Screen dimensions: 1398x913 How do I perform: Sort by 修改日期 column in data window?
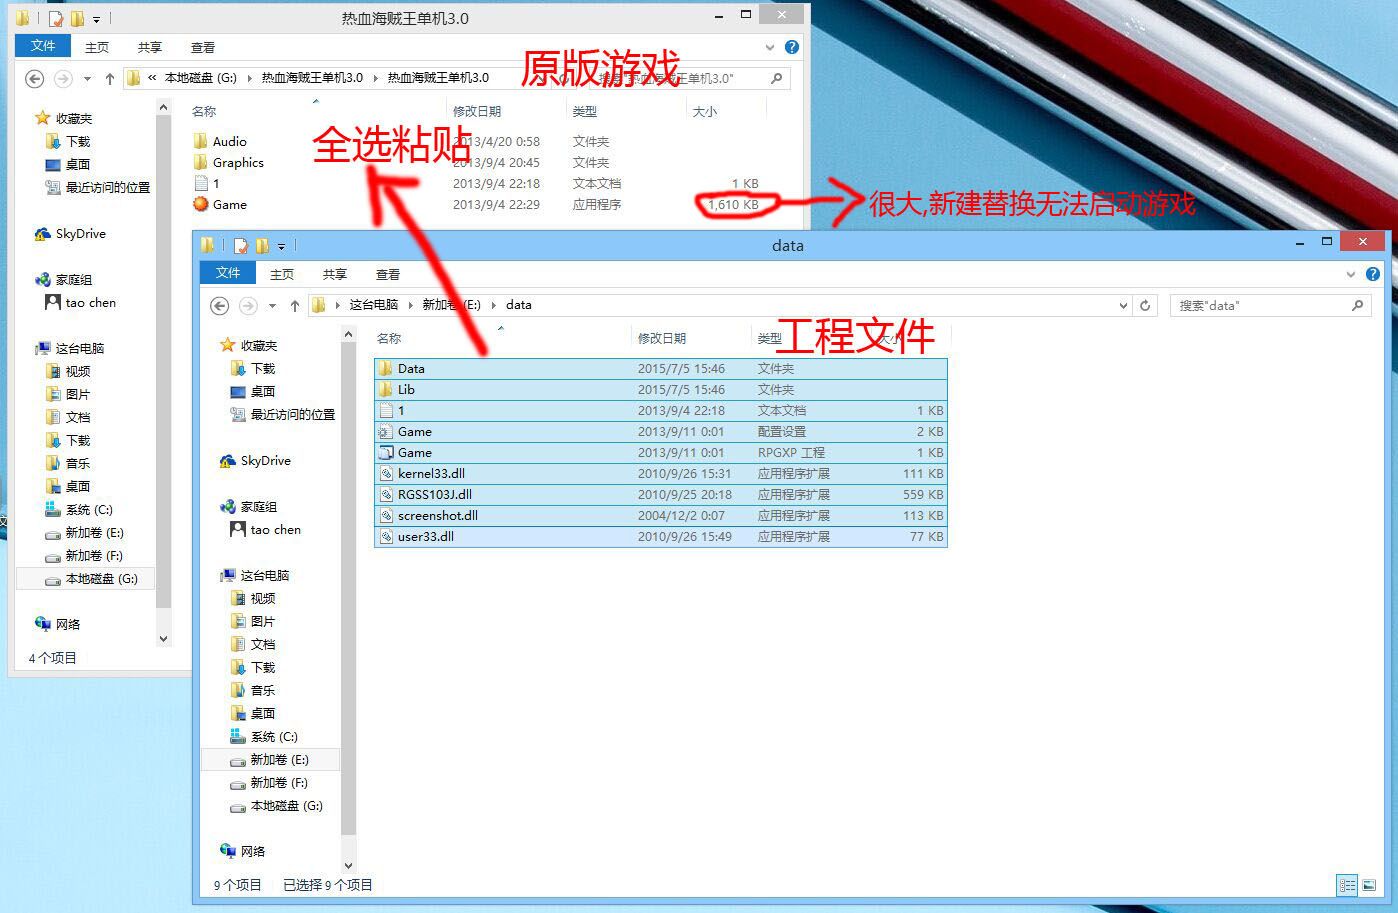pyautogui.click(x=662, y=338)
